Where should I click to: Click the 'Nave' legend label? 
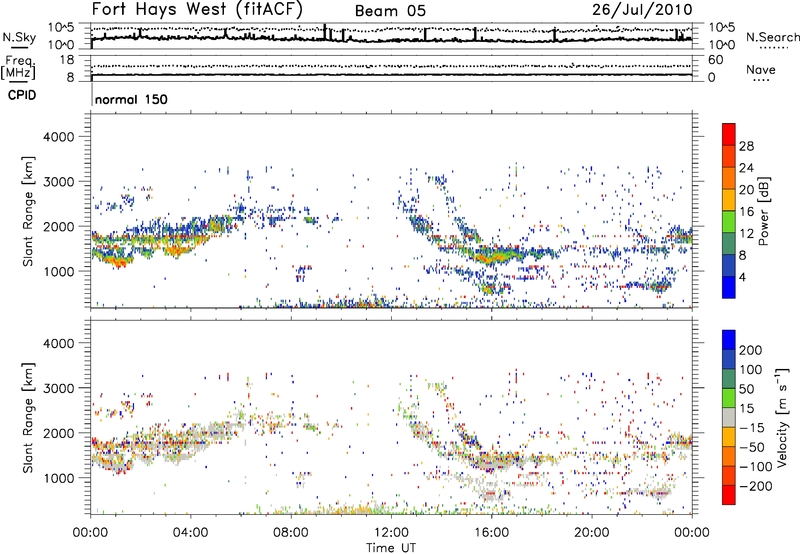[x=761, y=70]
